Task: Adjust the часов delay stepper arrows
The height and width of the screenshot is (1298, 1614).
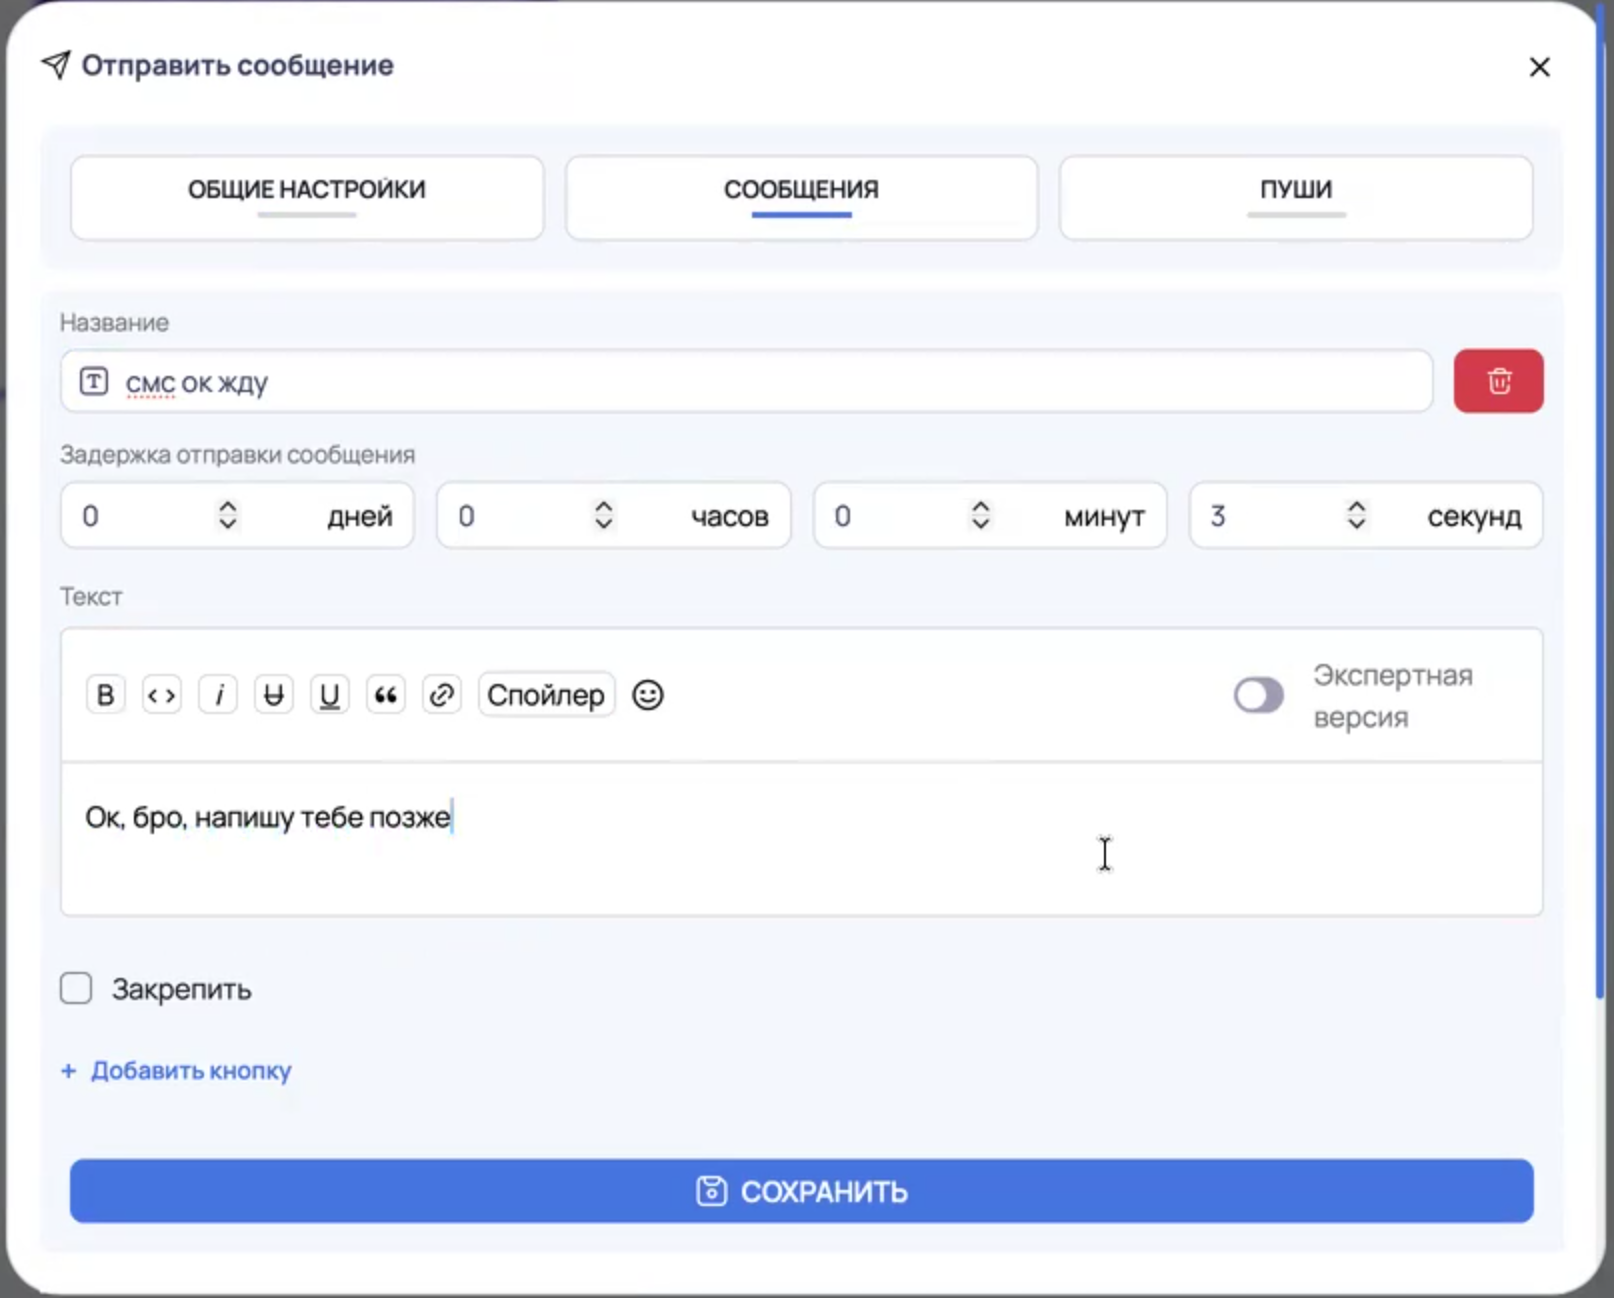Action: [x=604, y=515]
